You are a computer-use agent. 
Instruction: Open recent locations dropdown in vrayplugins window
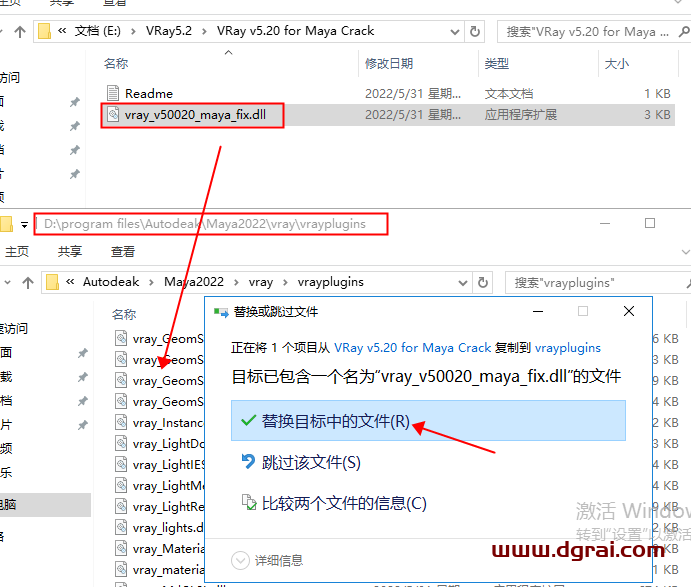coord(7,282)
